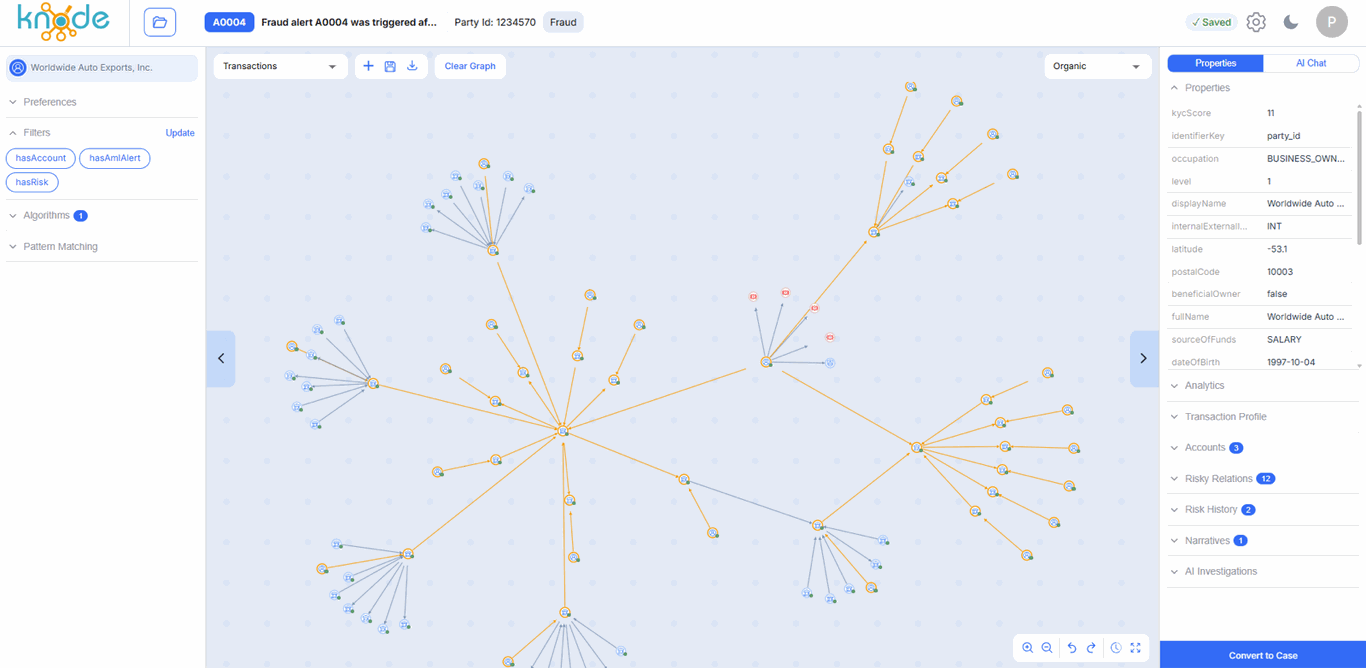Image resolution: width=1366 pixels, height=668 pixels.
Task: Click the postalCode value 10003
Action: coord(1280,271)
